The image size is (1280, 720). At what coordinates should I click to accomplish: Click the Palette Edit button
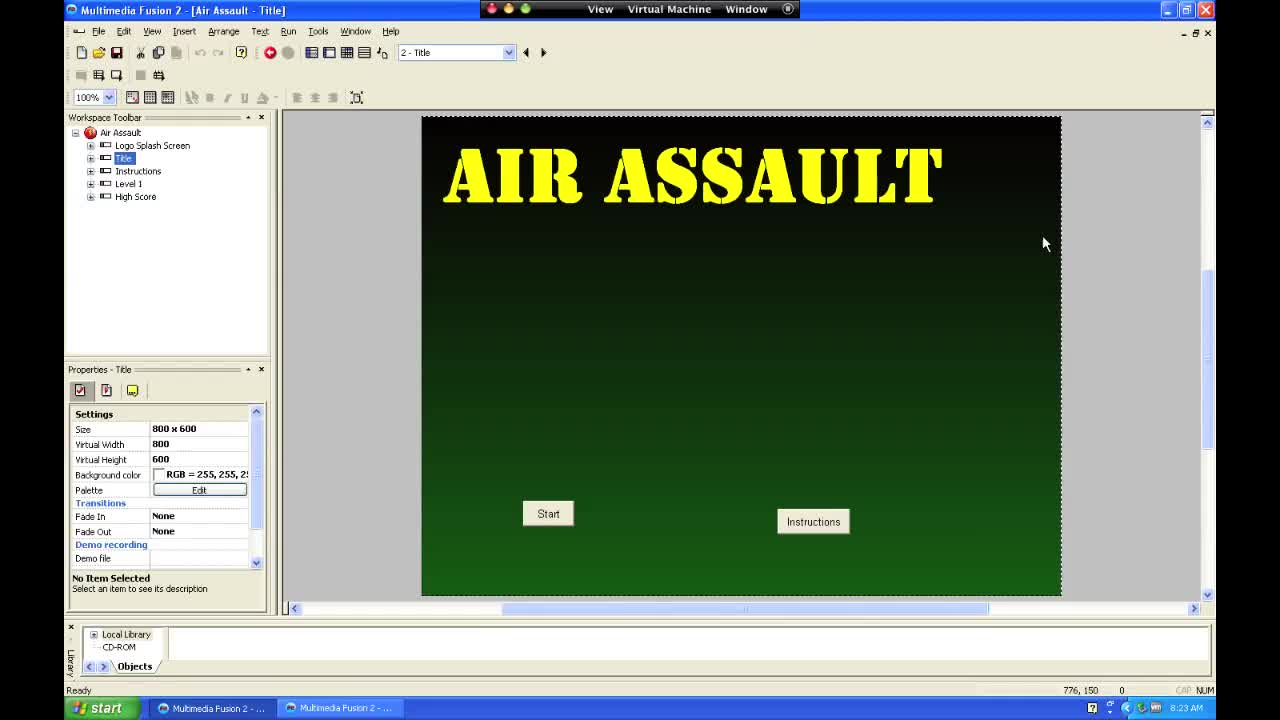(x=199, y=490)
